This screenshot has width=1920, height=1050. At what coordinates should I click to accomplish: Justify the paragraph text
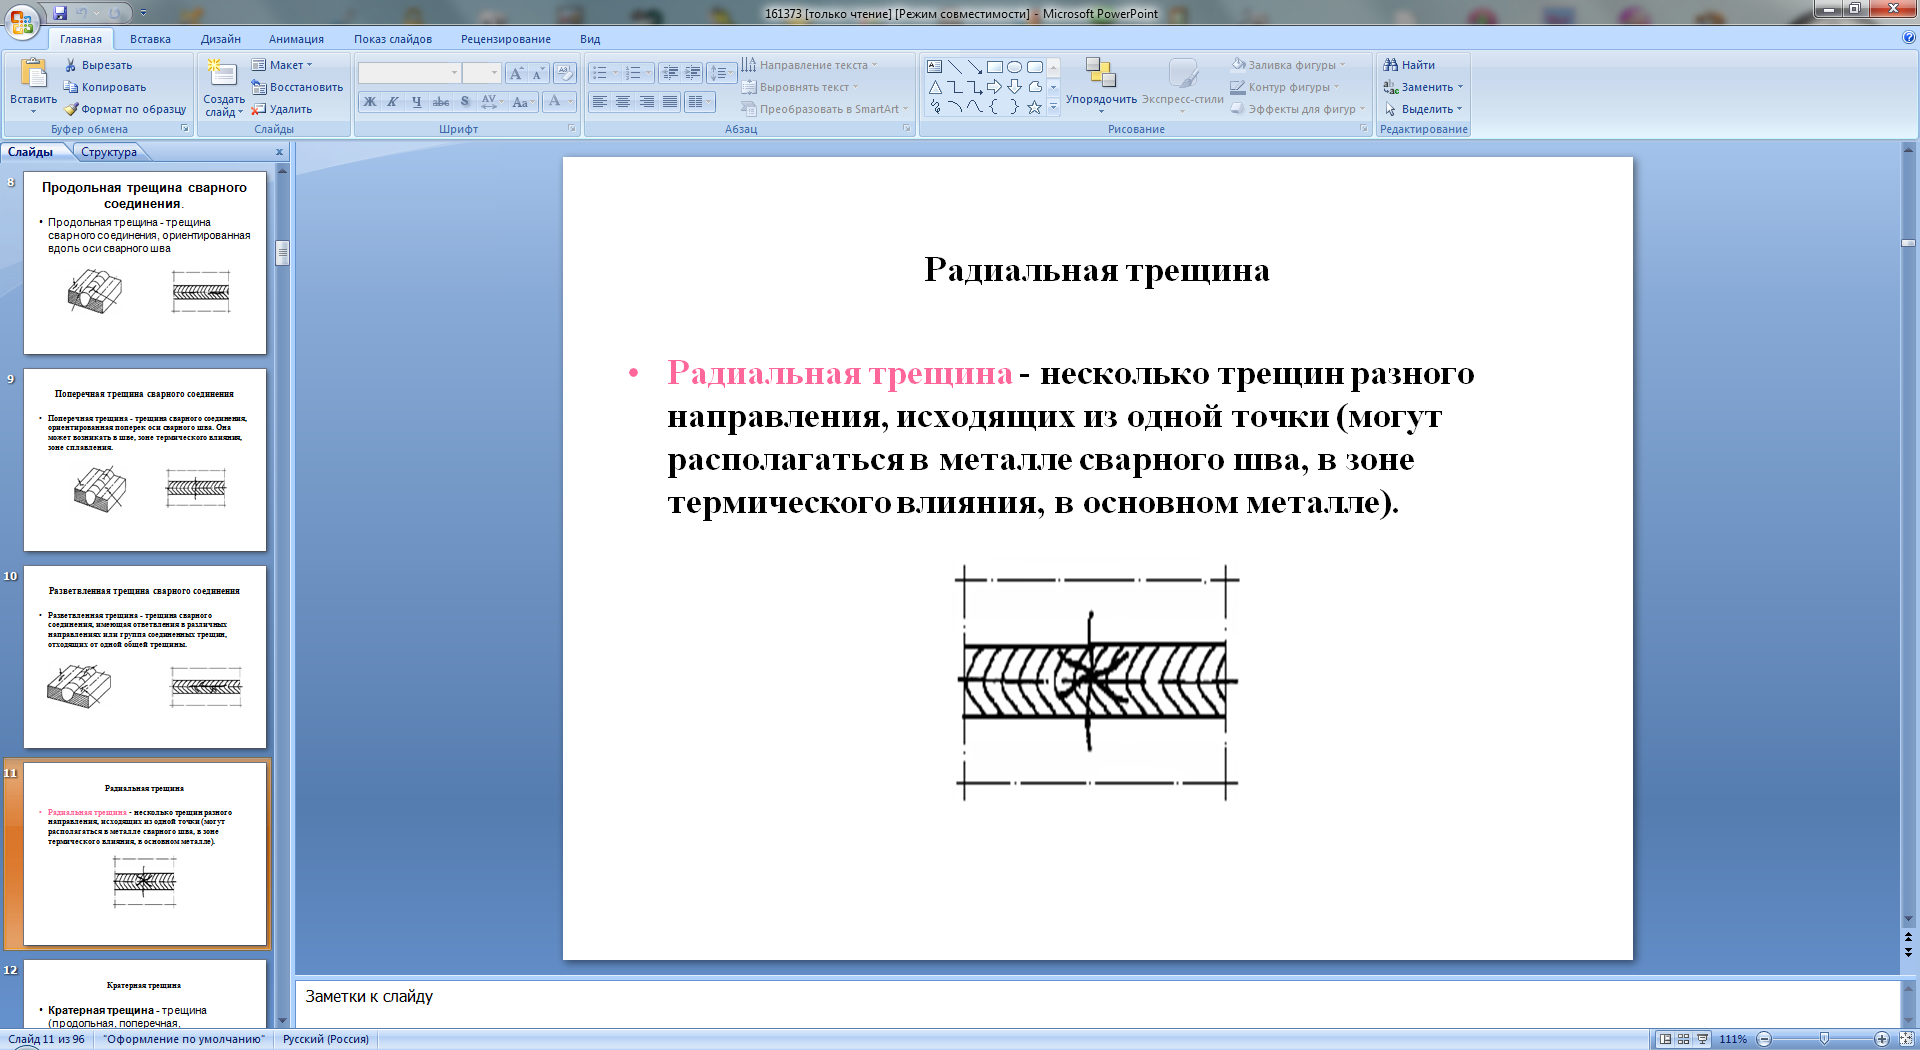pos(670,102)
